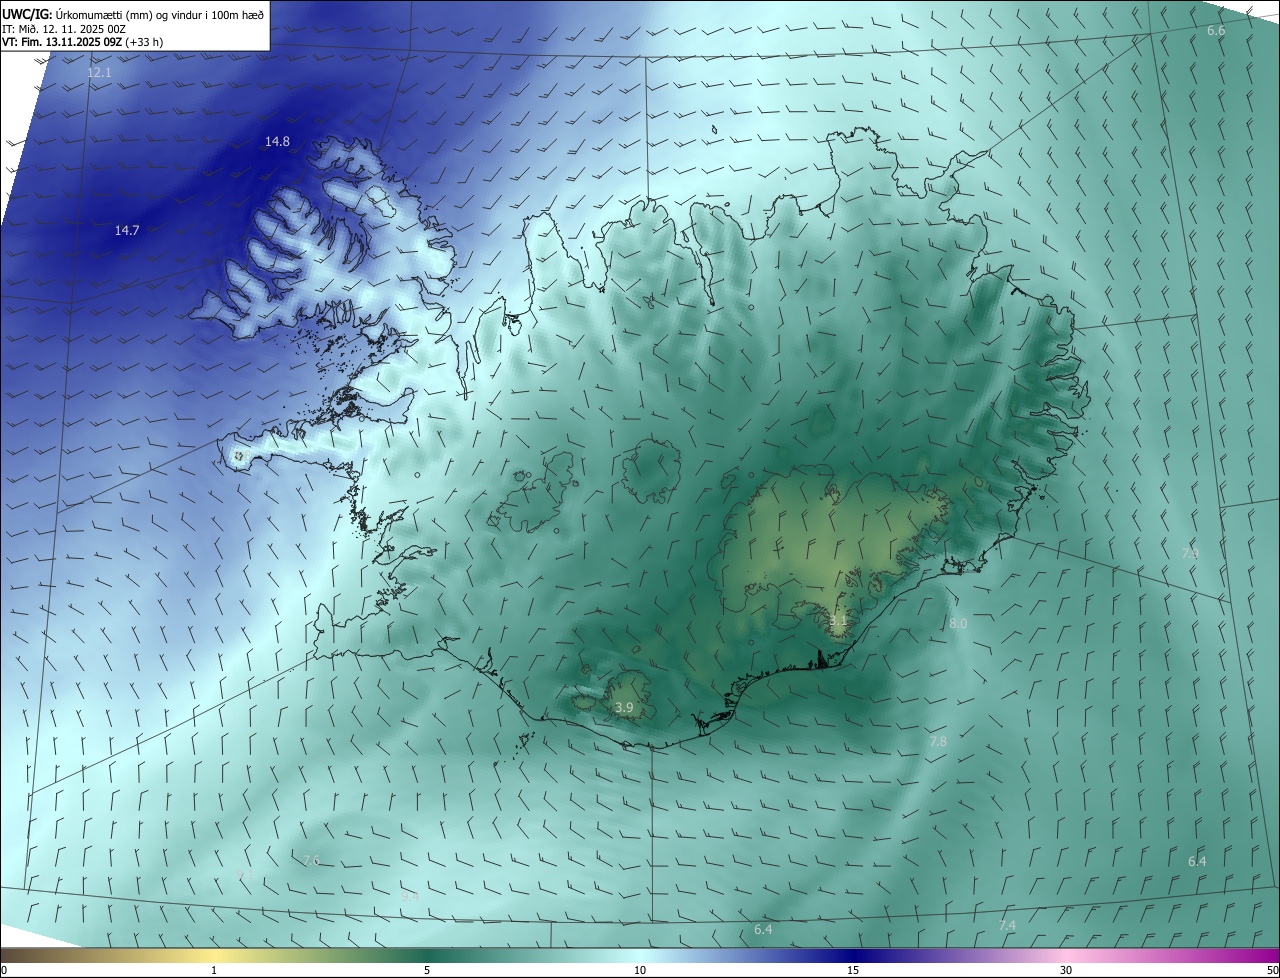This screenshot has width=1280, height=978.
Task: Click the 7.8 value label
Action: (938, 741)
